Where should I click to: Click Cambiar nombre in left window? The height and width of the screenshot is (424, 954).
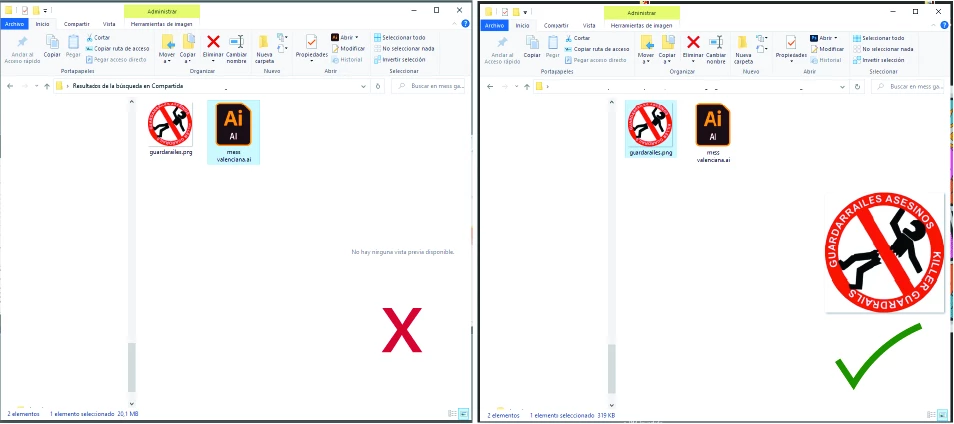click(237, 49)
